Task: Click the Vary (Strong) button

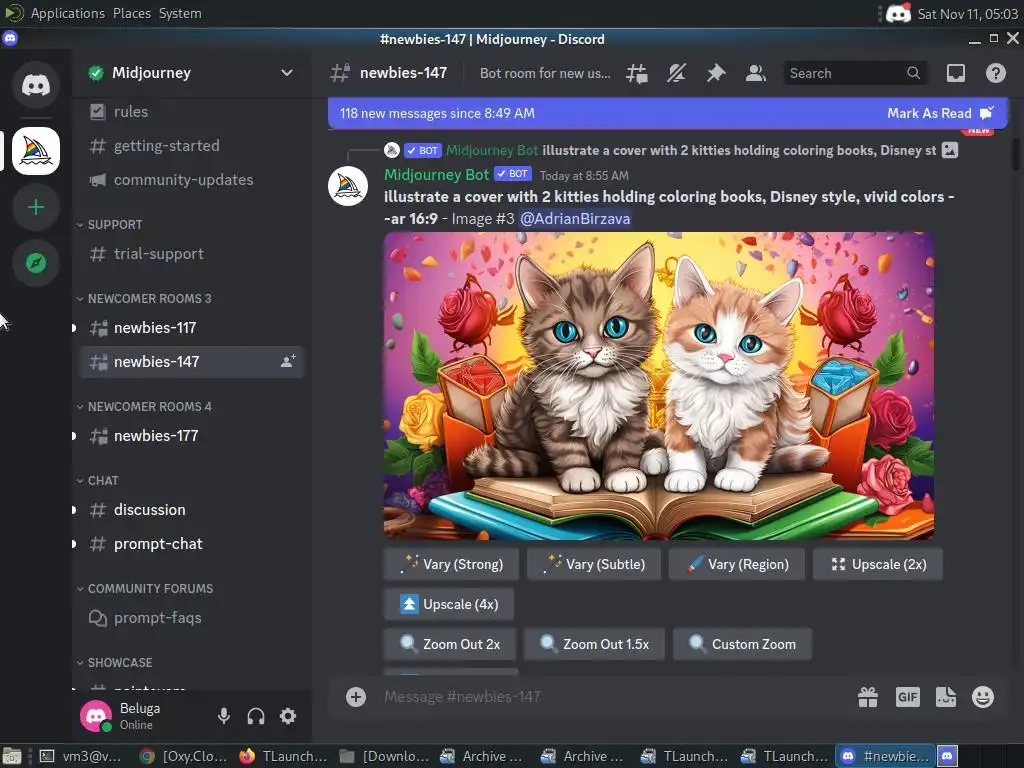Action: pos(451,564)
